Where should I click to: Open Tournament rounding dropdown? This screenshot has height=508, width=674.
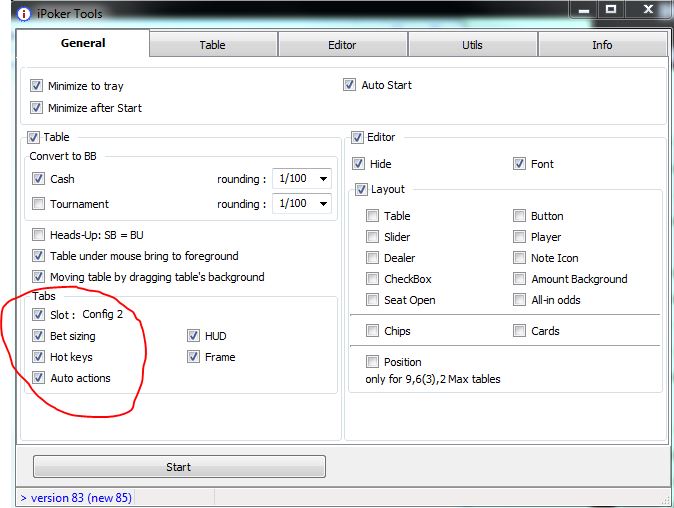(302, 203)
